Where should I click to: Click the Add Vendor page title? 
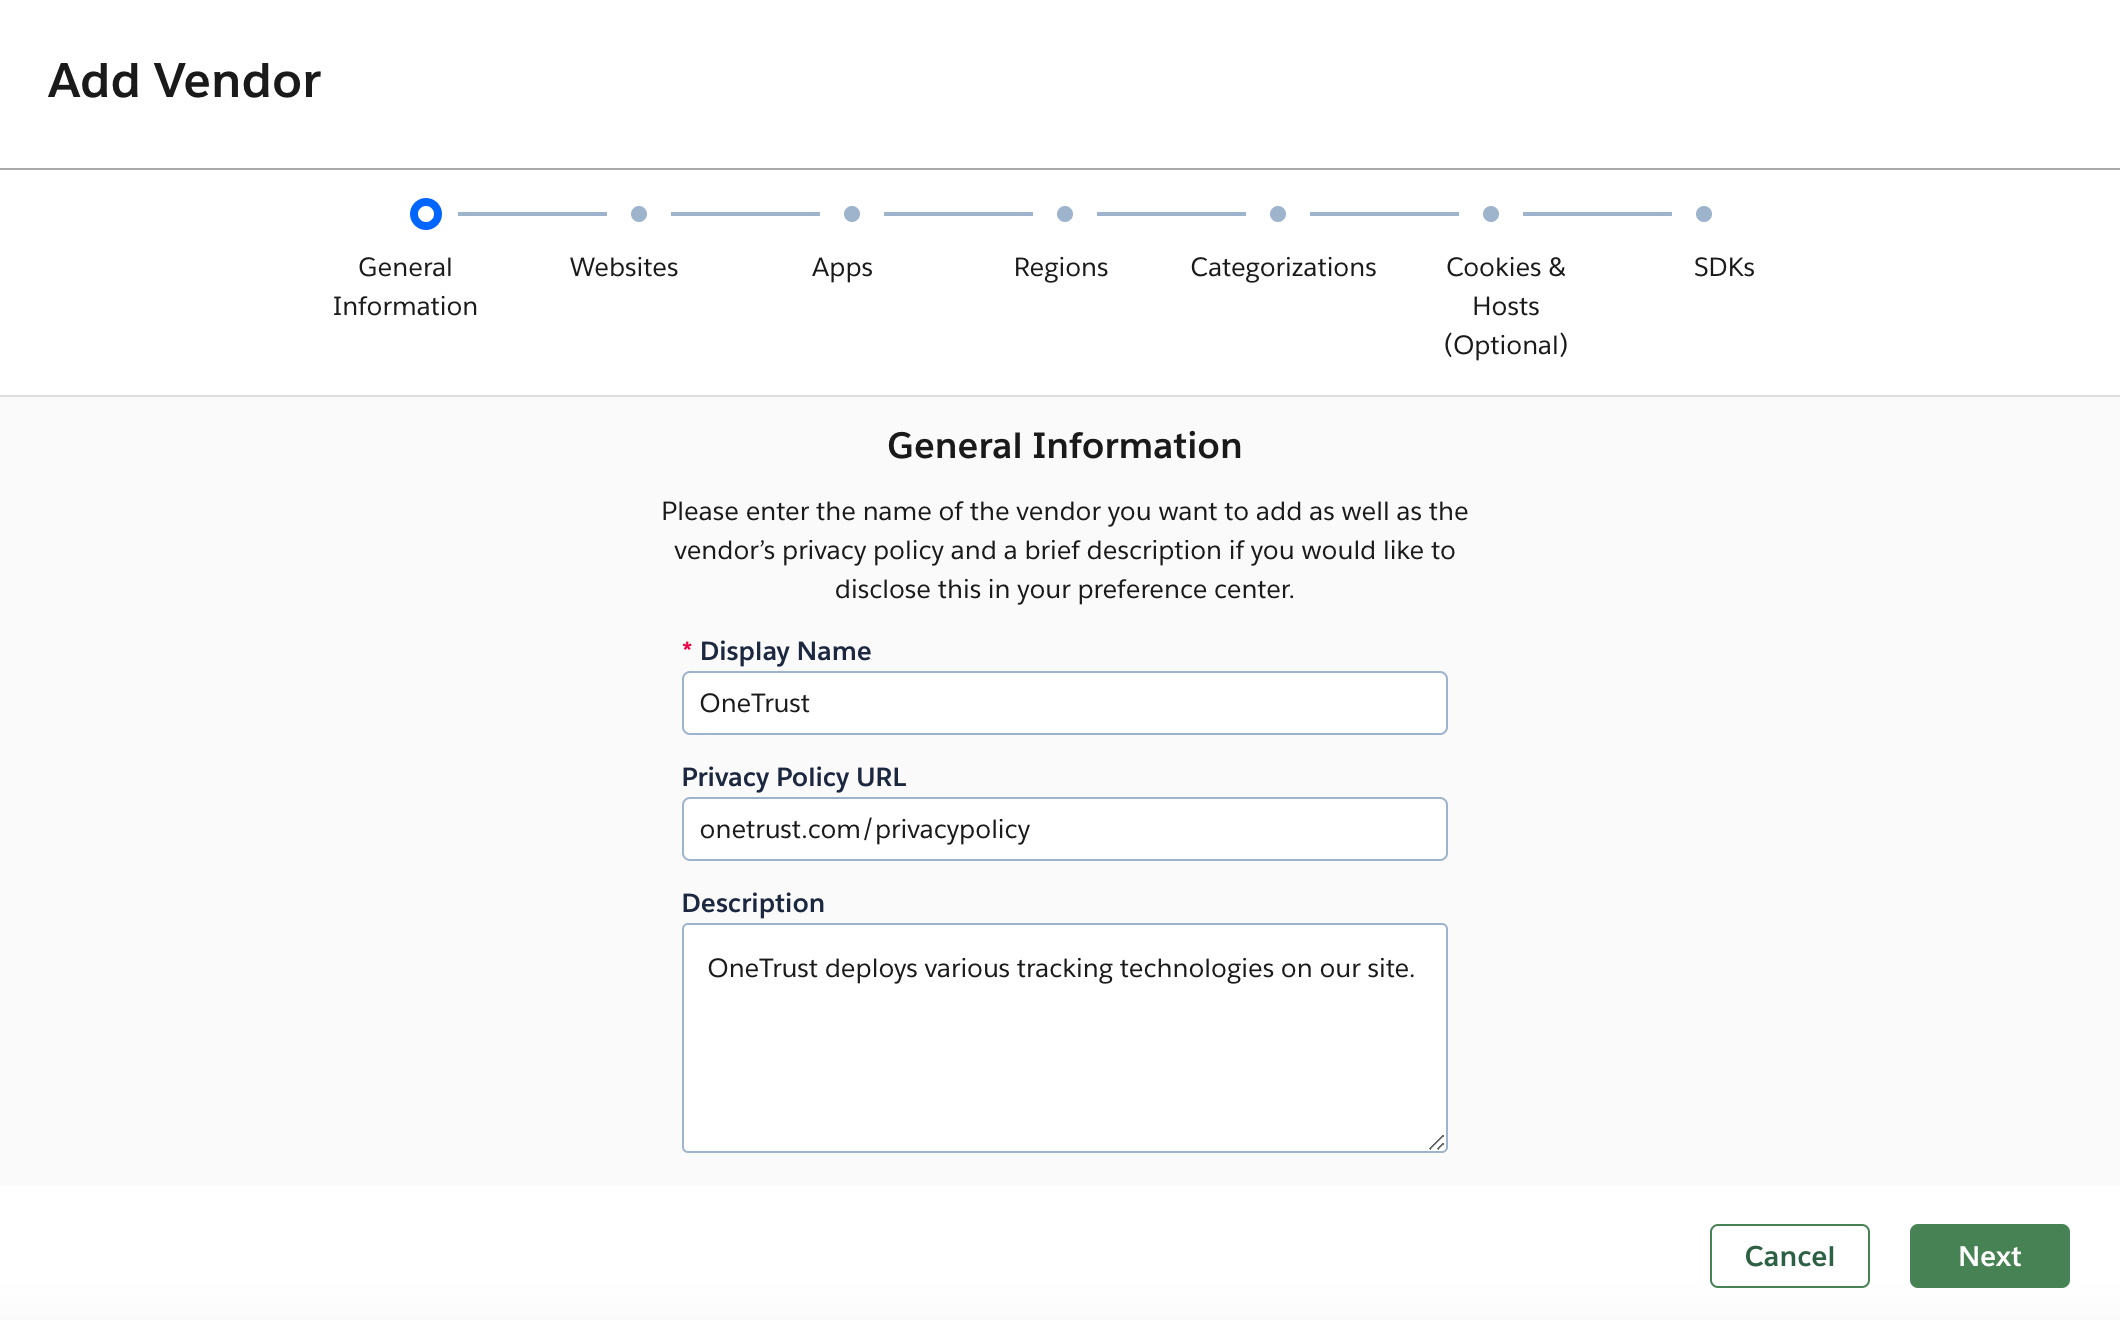185,81
